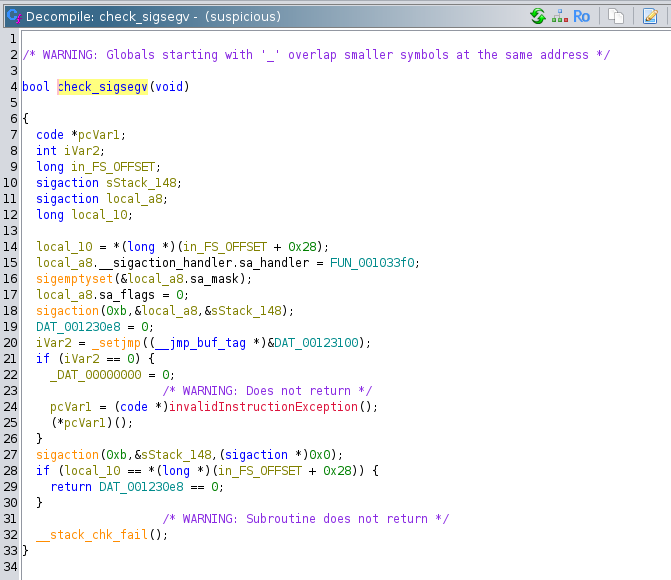Select highlighted check_sigsegv function name
Image resolution: width=671 pixels, height=580 pixels.
[103, 87]
